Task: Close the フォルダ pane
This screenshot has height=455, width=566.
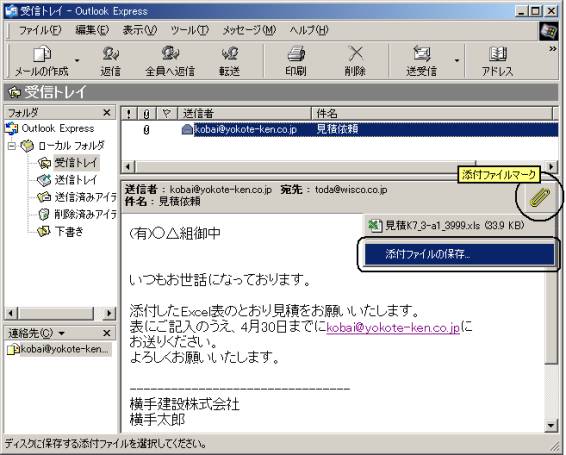Action: click(x=107, y=113)
